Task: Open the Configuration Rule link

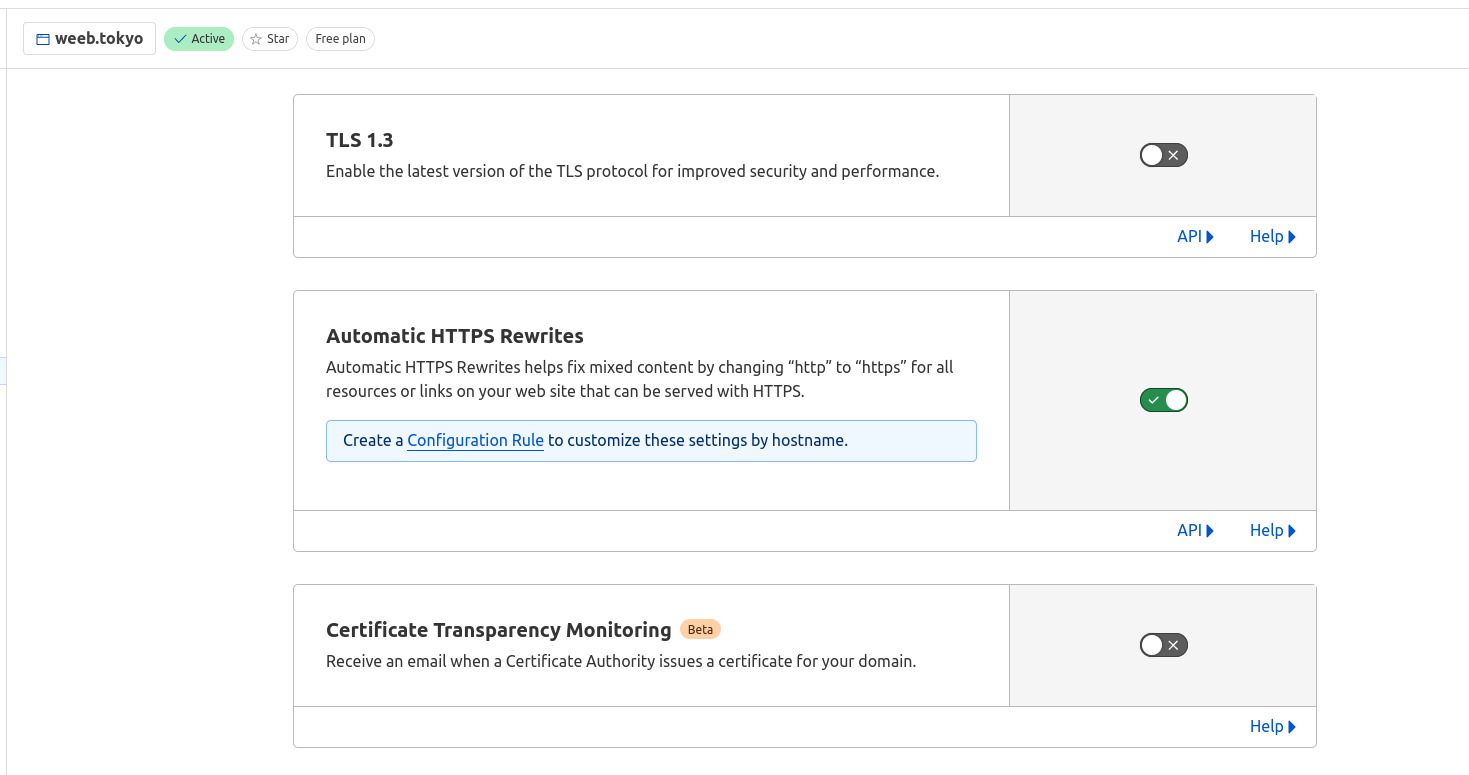Action: point(475,441)
